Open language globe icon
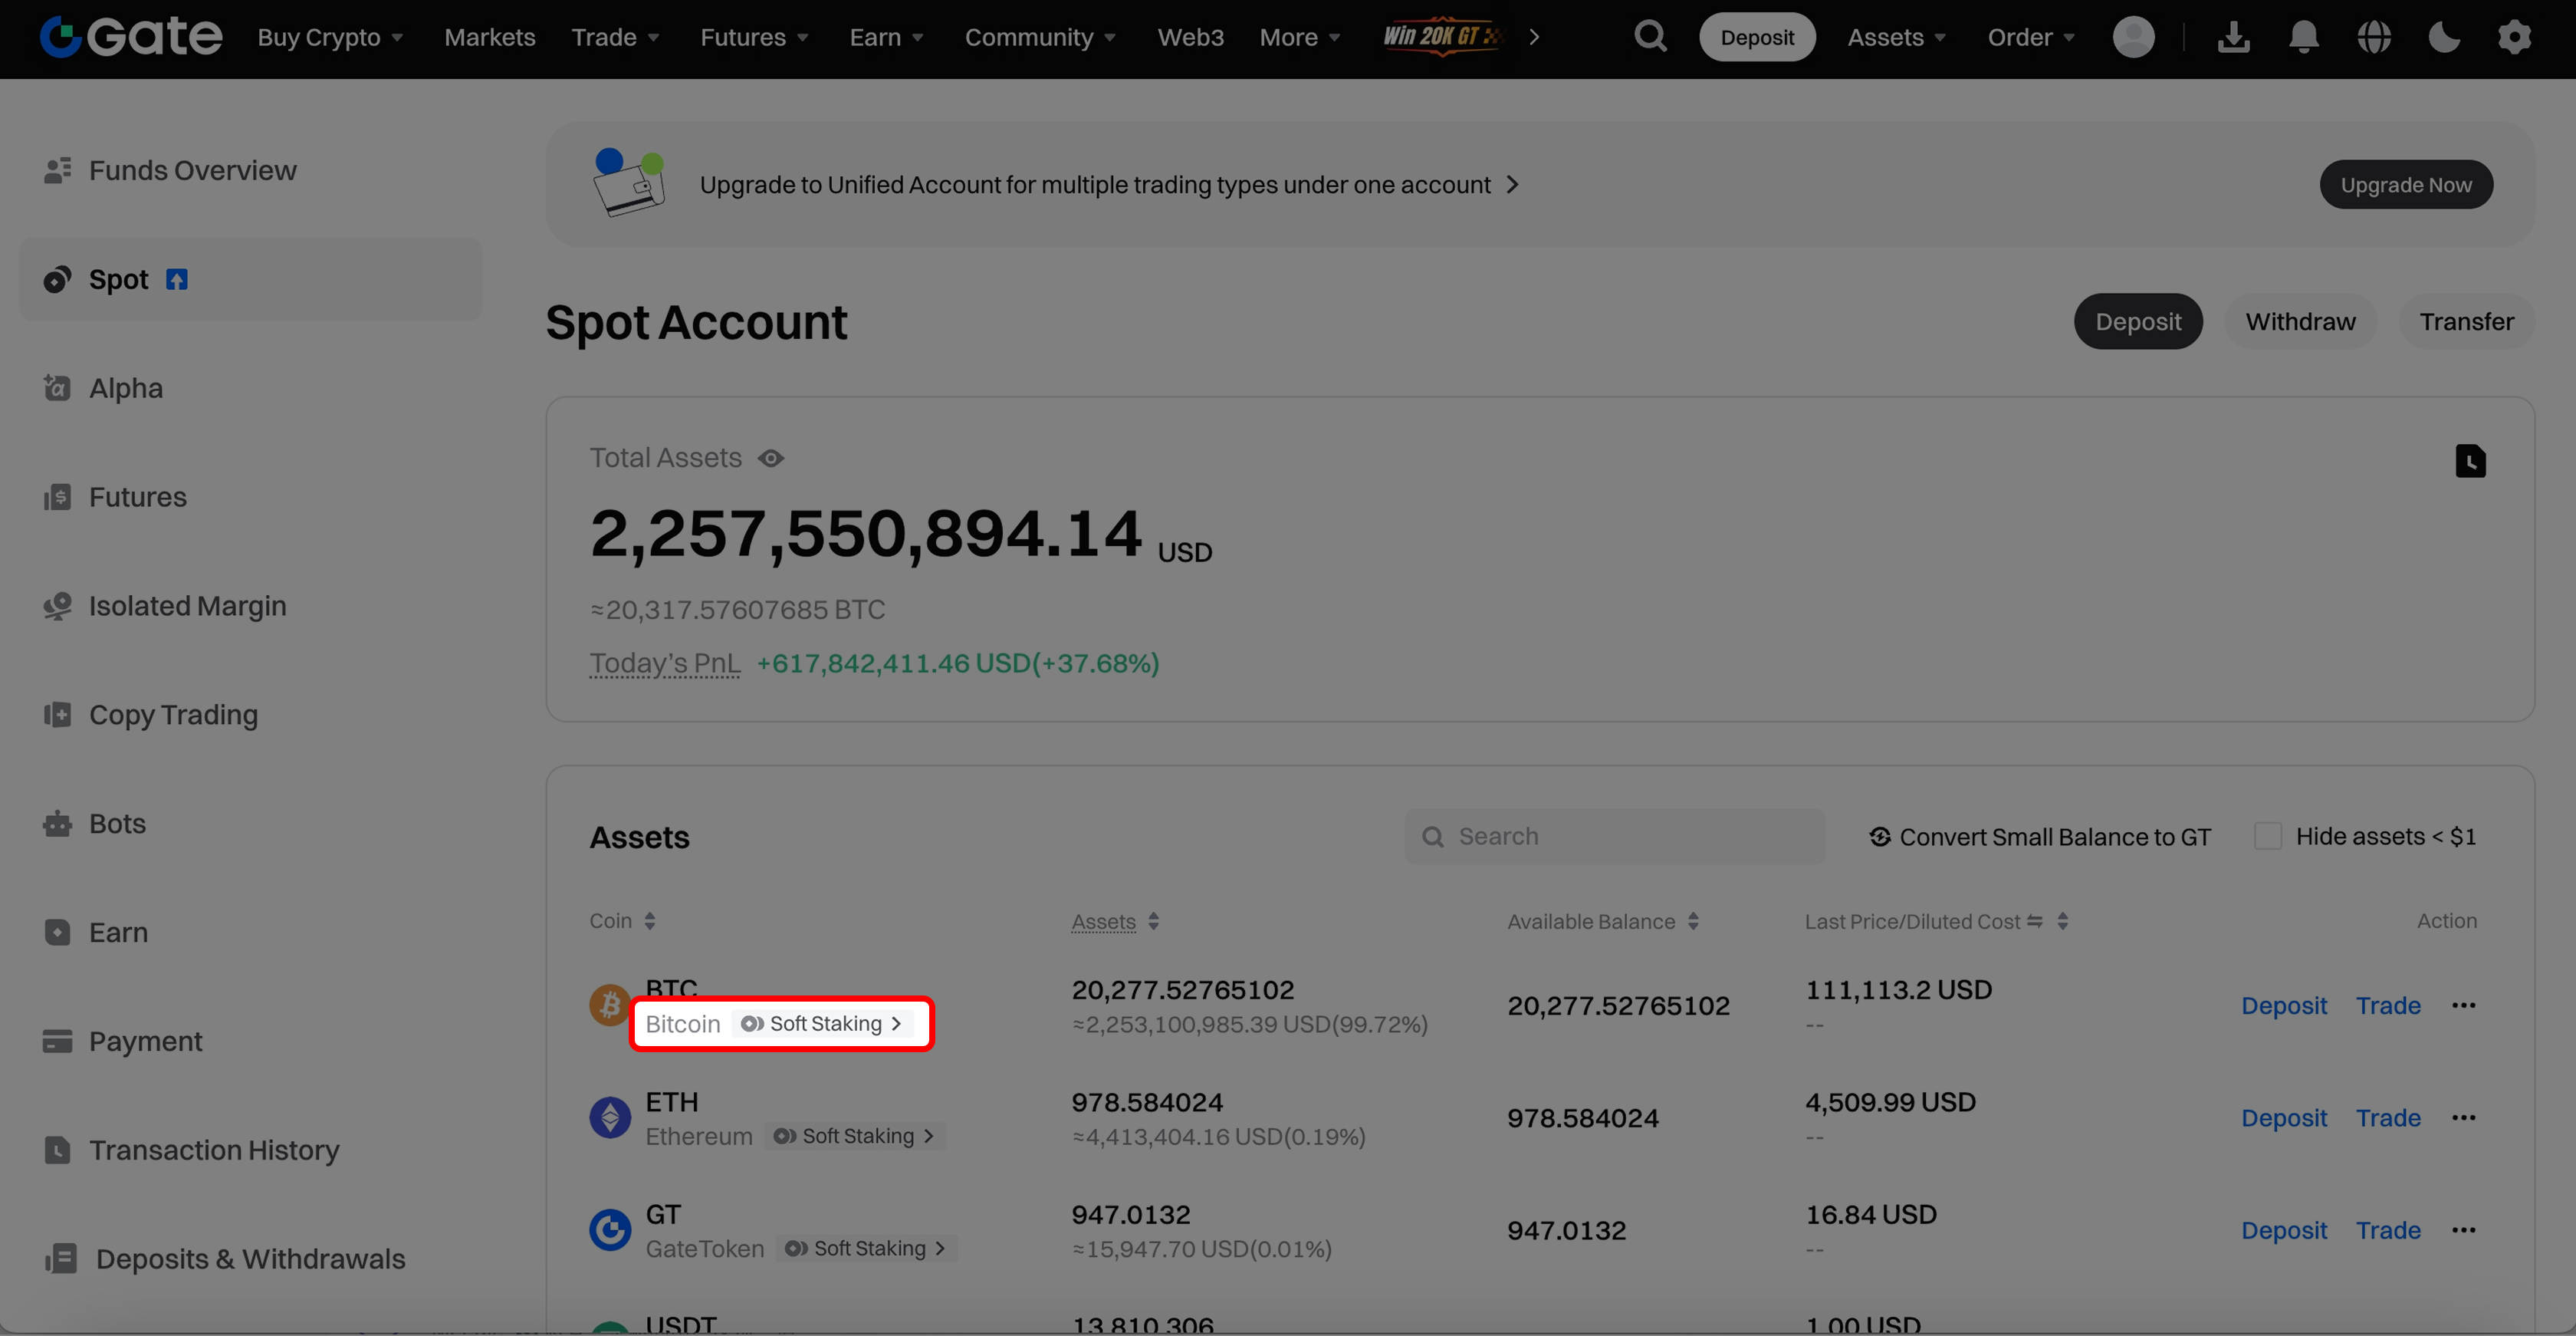The width and height of the screenshot is (2576, 1336). (x=2373, y=38)
